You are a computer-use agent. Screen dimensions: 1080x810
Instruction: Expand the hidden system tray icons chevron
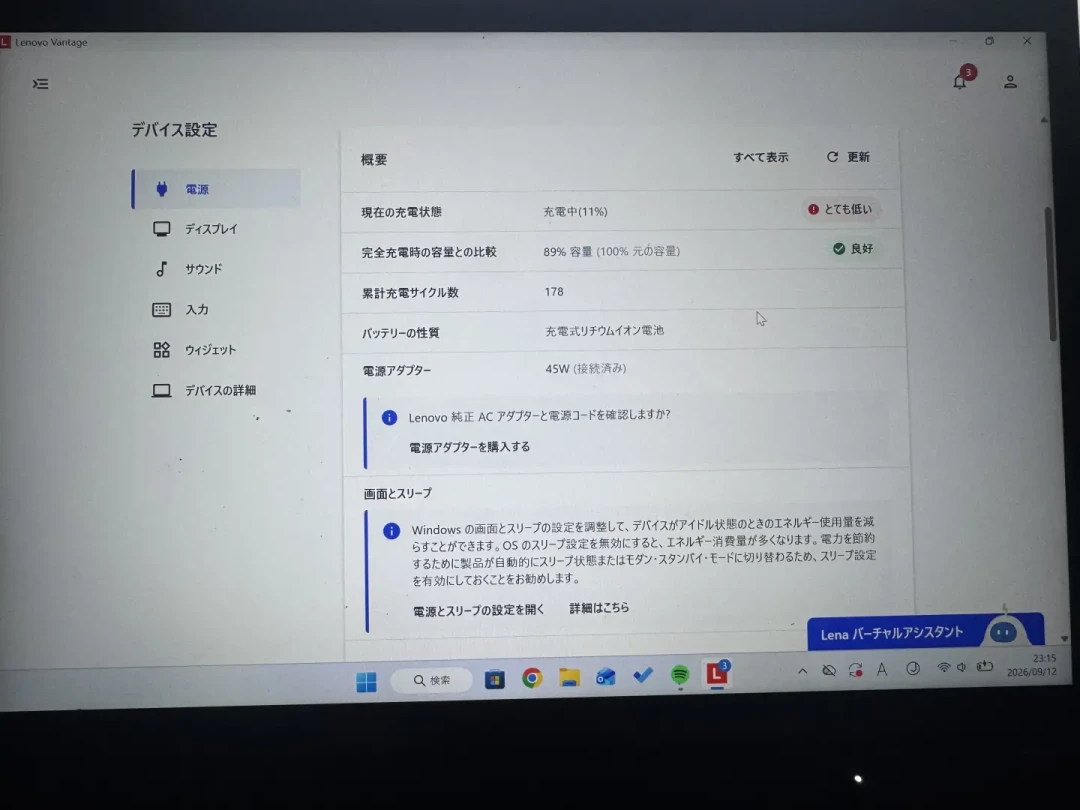[802, 671]
